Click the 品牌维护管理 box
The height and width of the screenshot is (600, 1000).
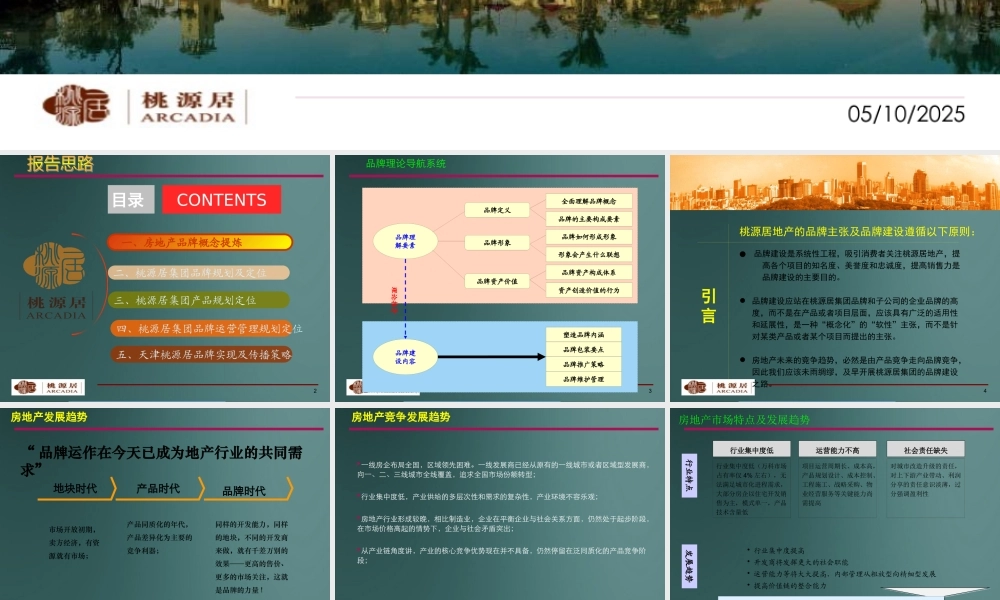pos(584,379)
